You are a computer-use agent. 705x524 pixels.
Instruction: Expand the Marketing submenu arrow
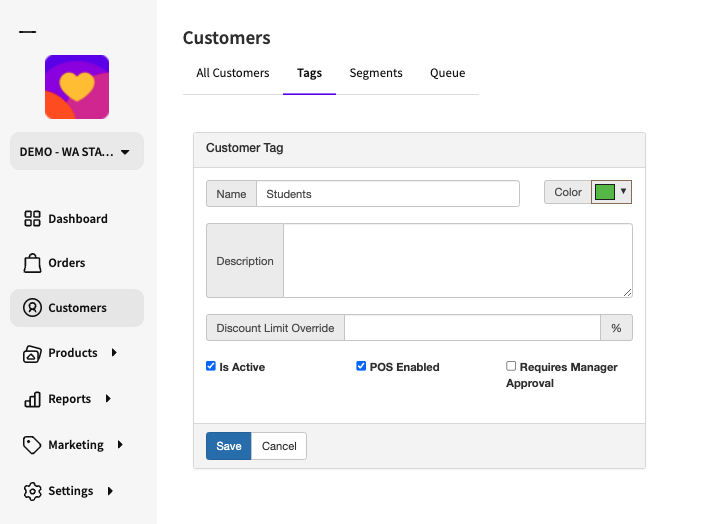coord(120,444)
